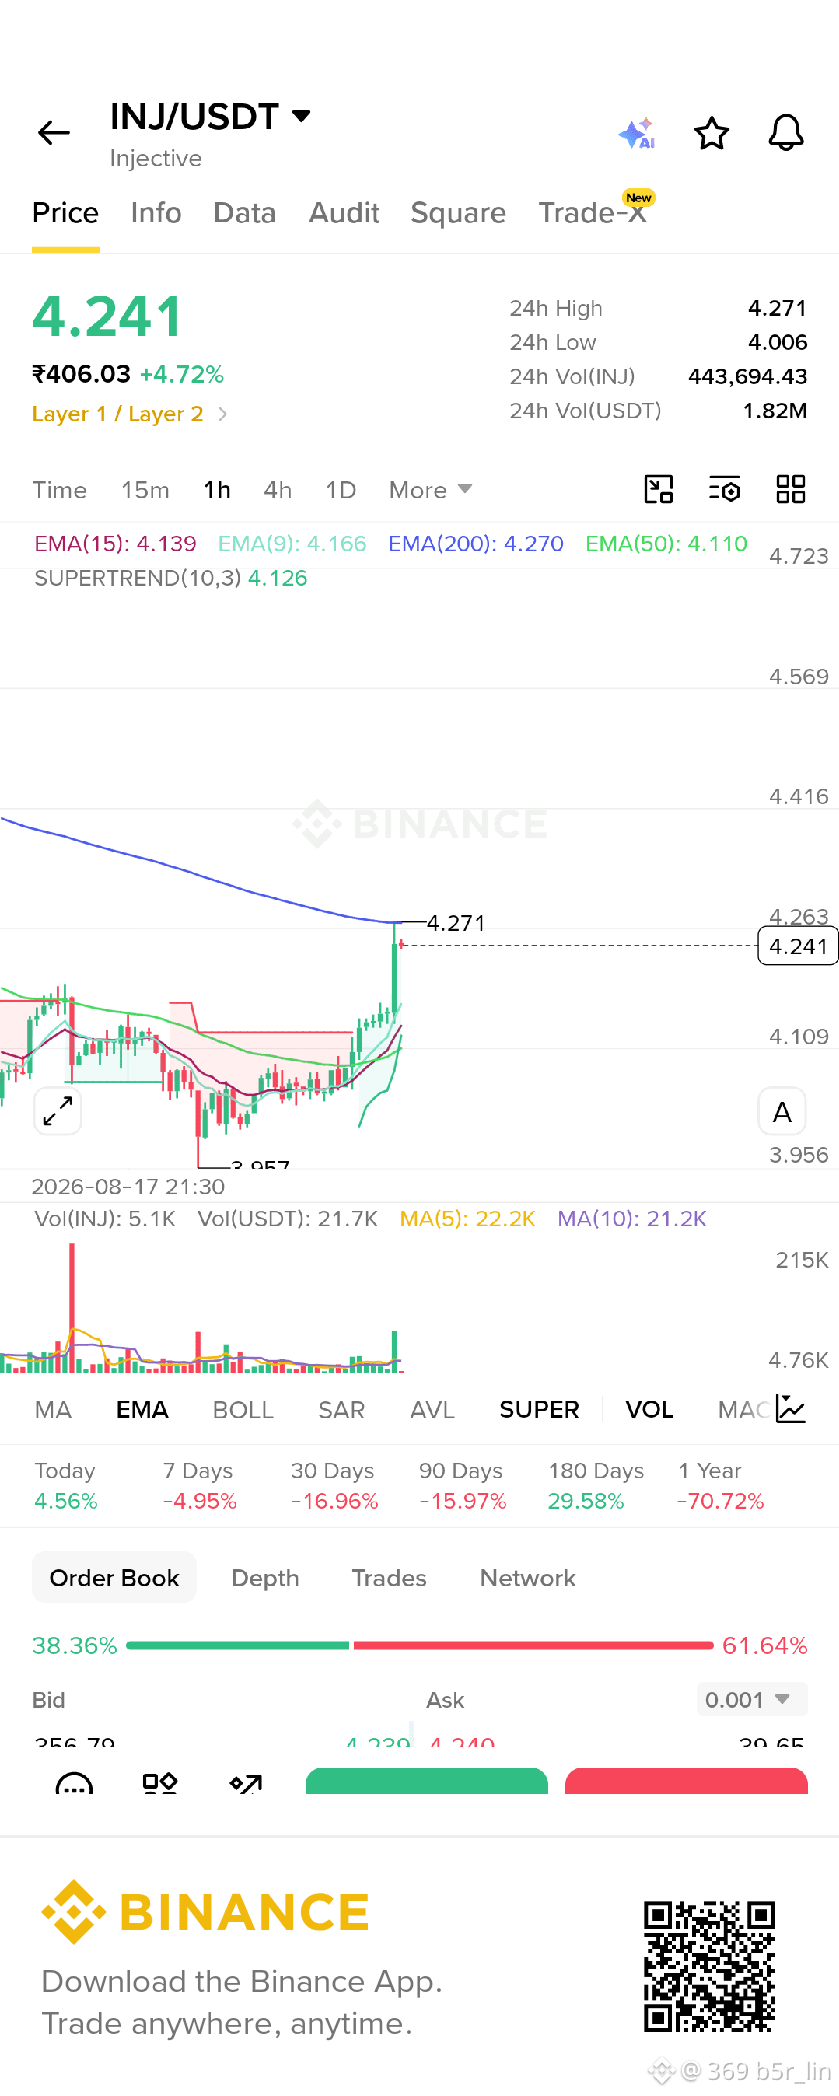Open the chat bubble icon at bottom
The image size is (839, 2096).
coord(74,1783)
